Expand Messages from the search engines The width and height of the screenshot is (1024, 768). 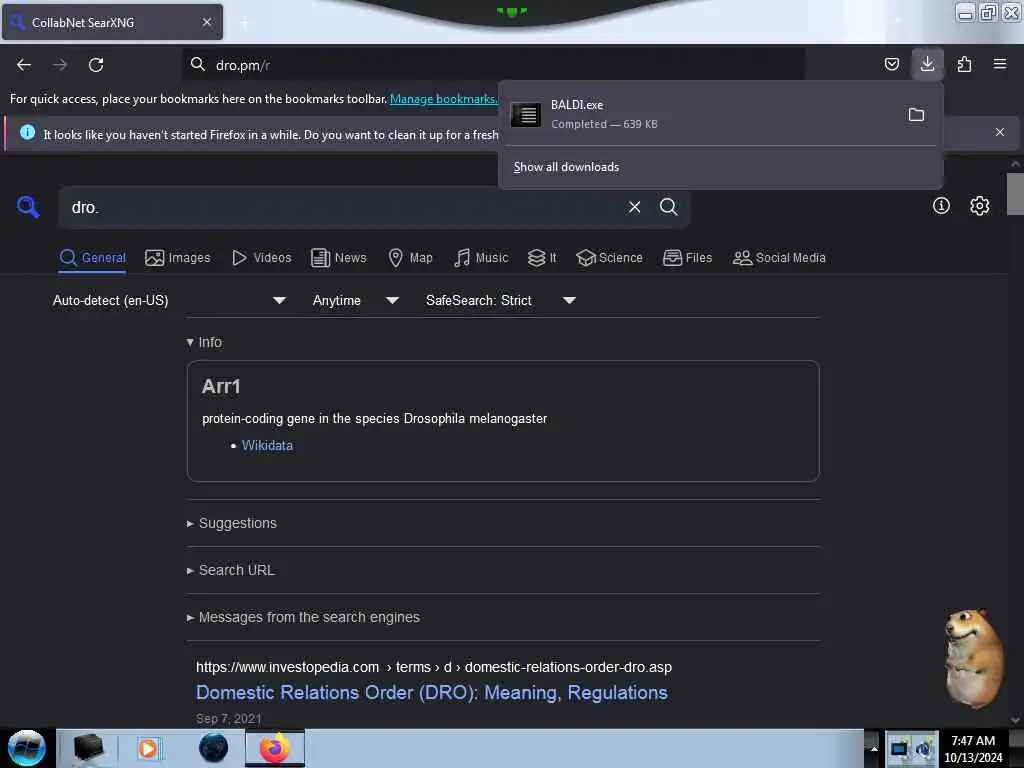[303, 617]
